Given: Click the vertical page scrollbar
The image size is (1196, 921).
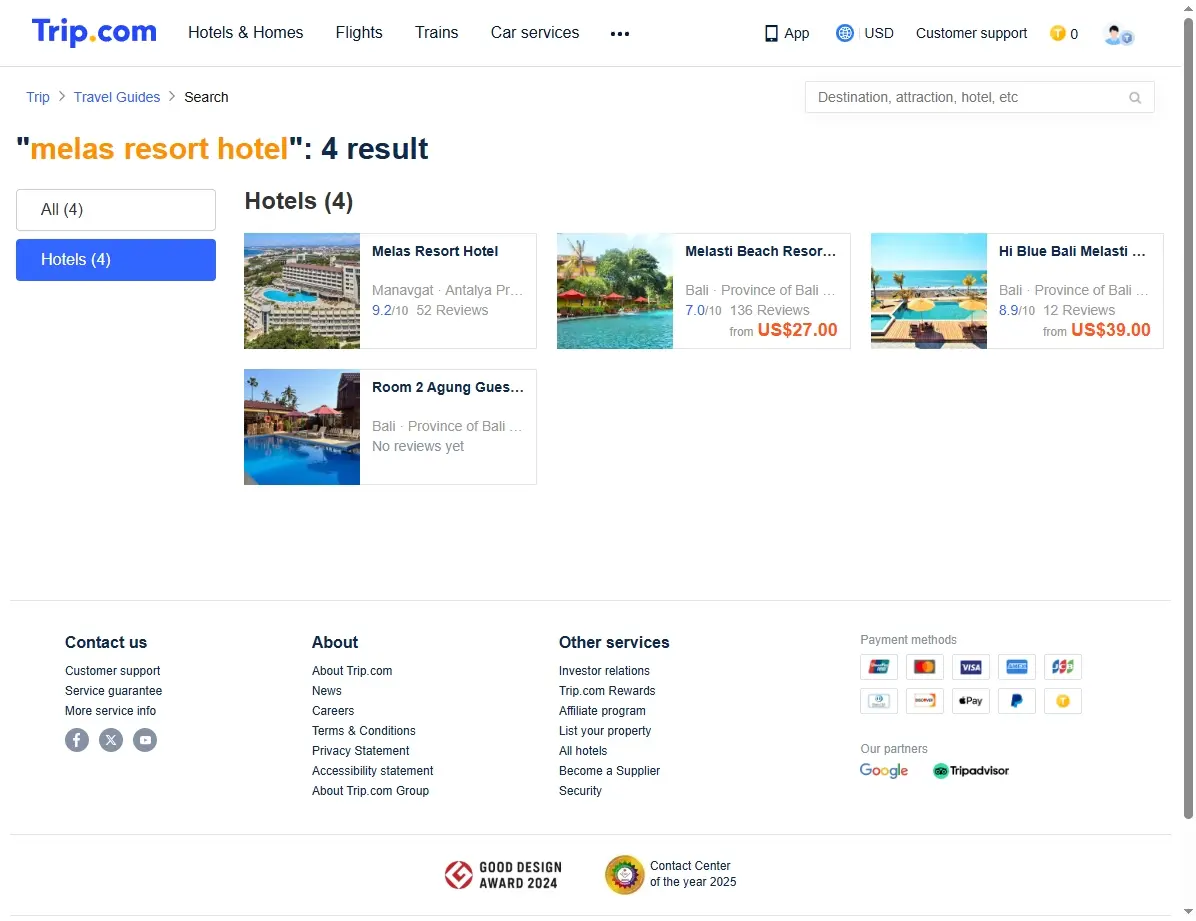Looking at the screenshot, I should [x=1188, y=418].
